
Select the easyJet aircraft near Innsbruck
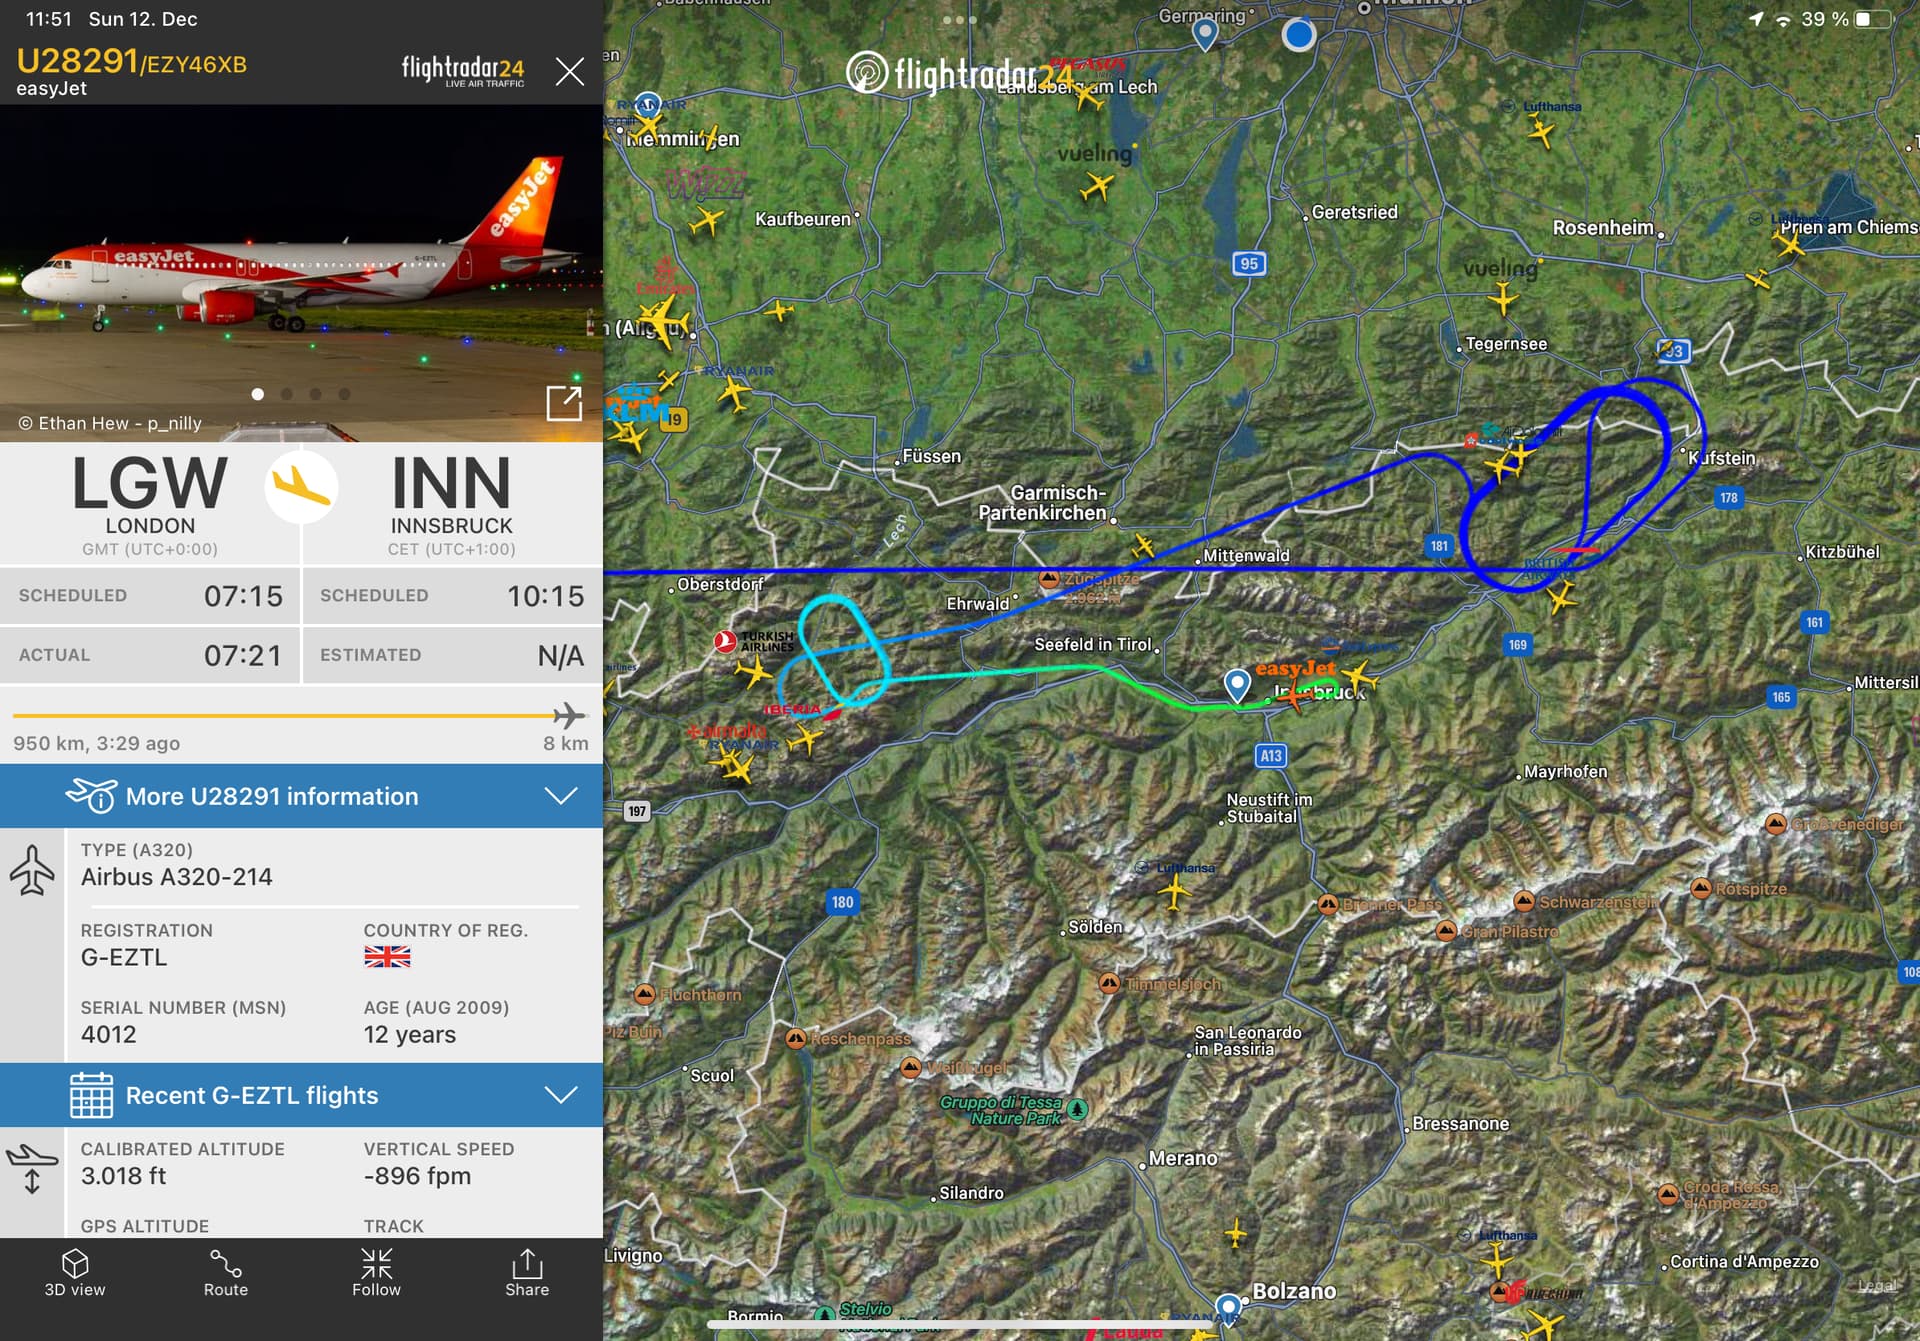(x=1294, y=693)
